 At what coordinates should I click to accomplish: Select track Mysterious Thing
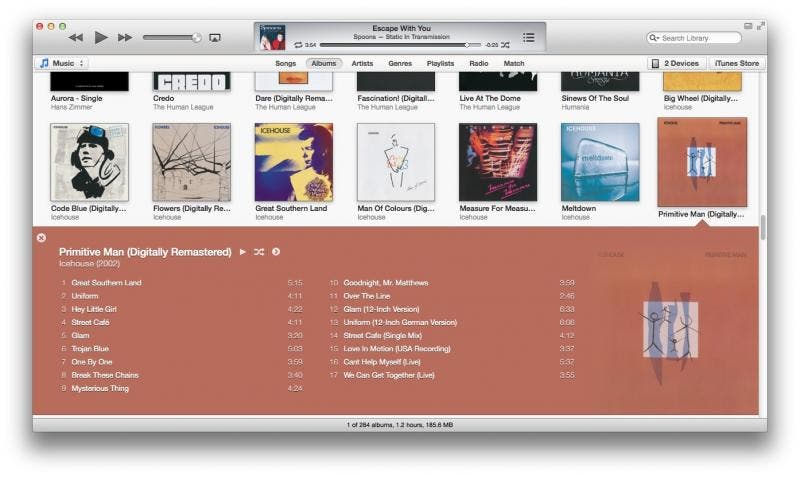pyautogui.click(x=182, y=389)
